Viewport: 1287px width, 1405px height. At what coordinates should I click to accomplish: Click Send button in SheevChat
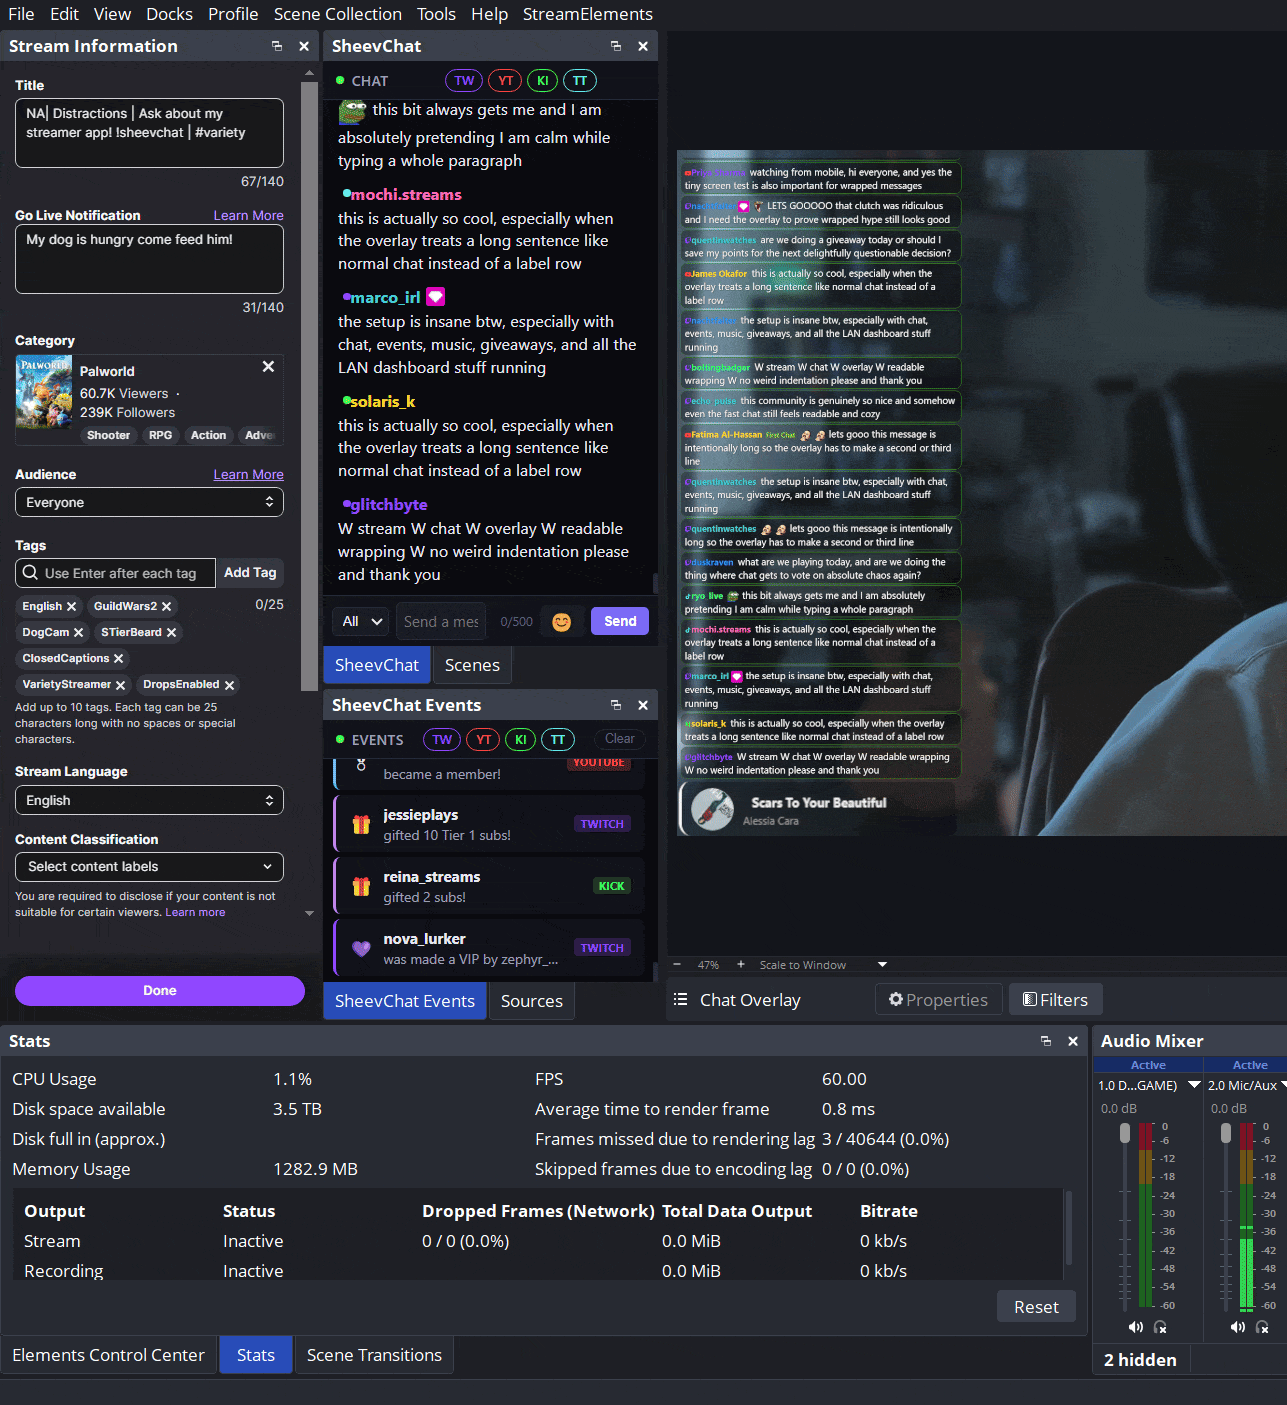tap(620, 621)
